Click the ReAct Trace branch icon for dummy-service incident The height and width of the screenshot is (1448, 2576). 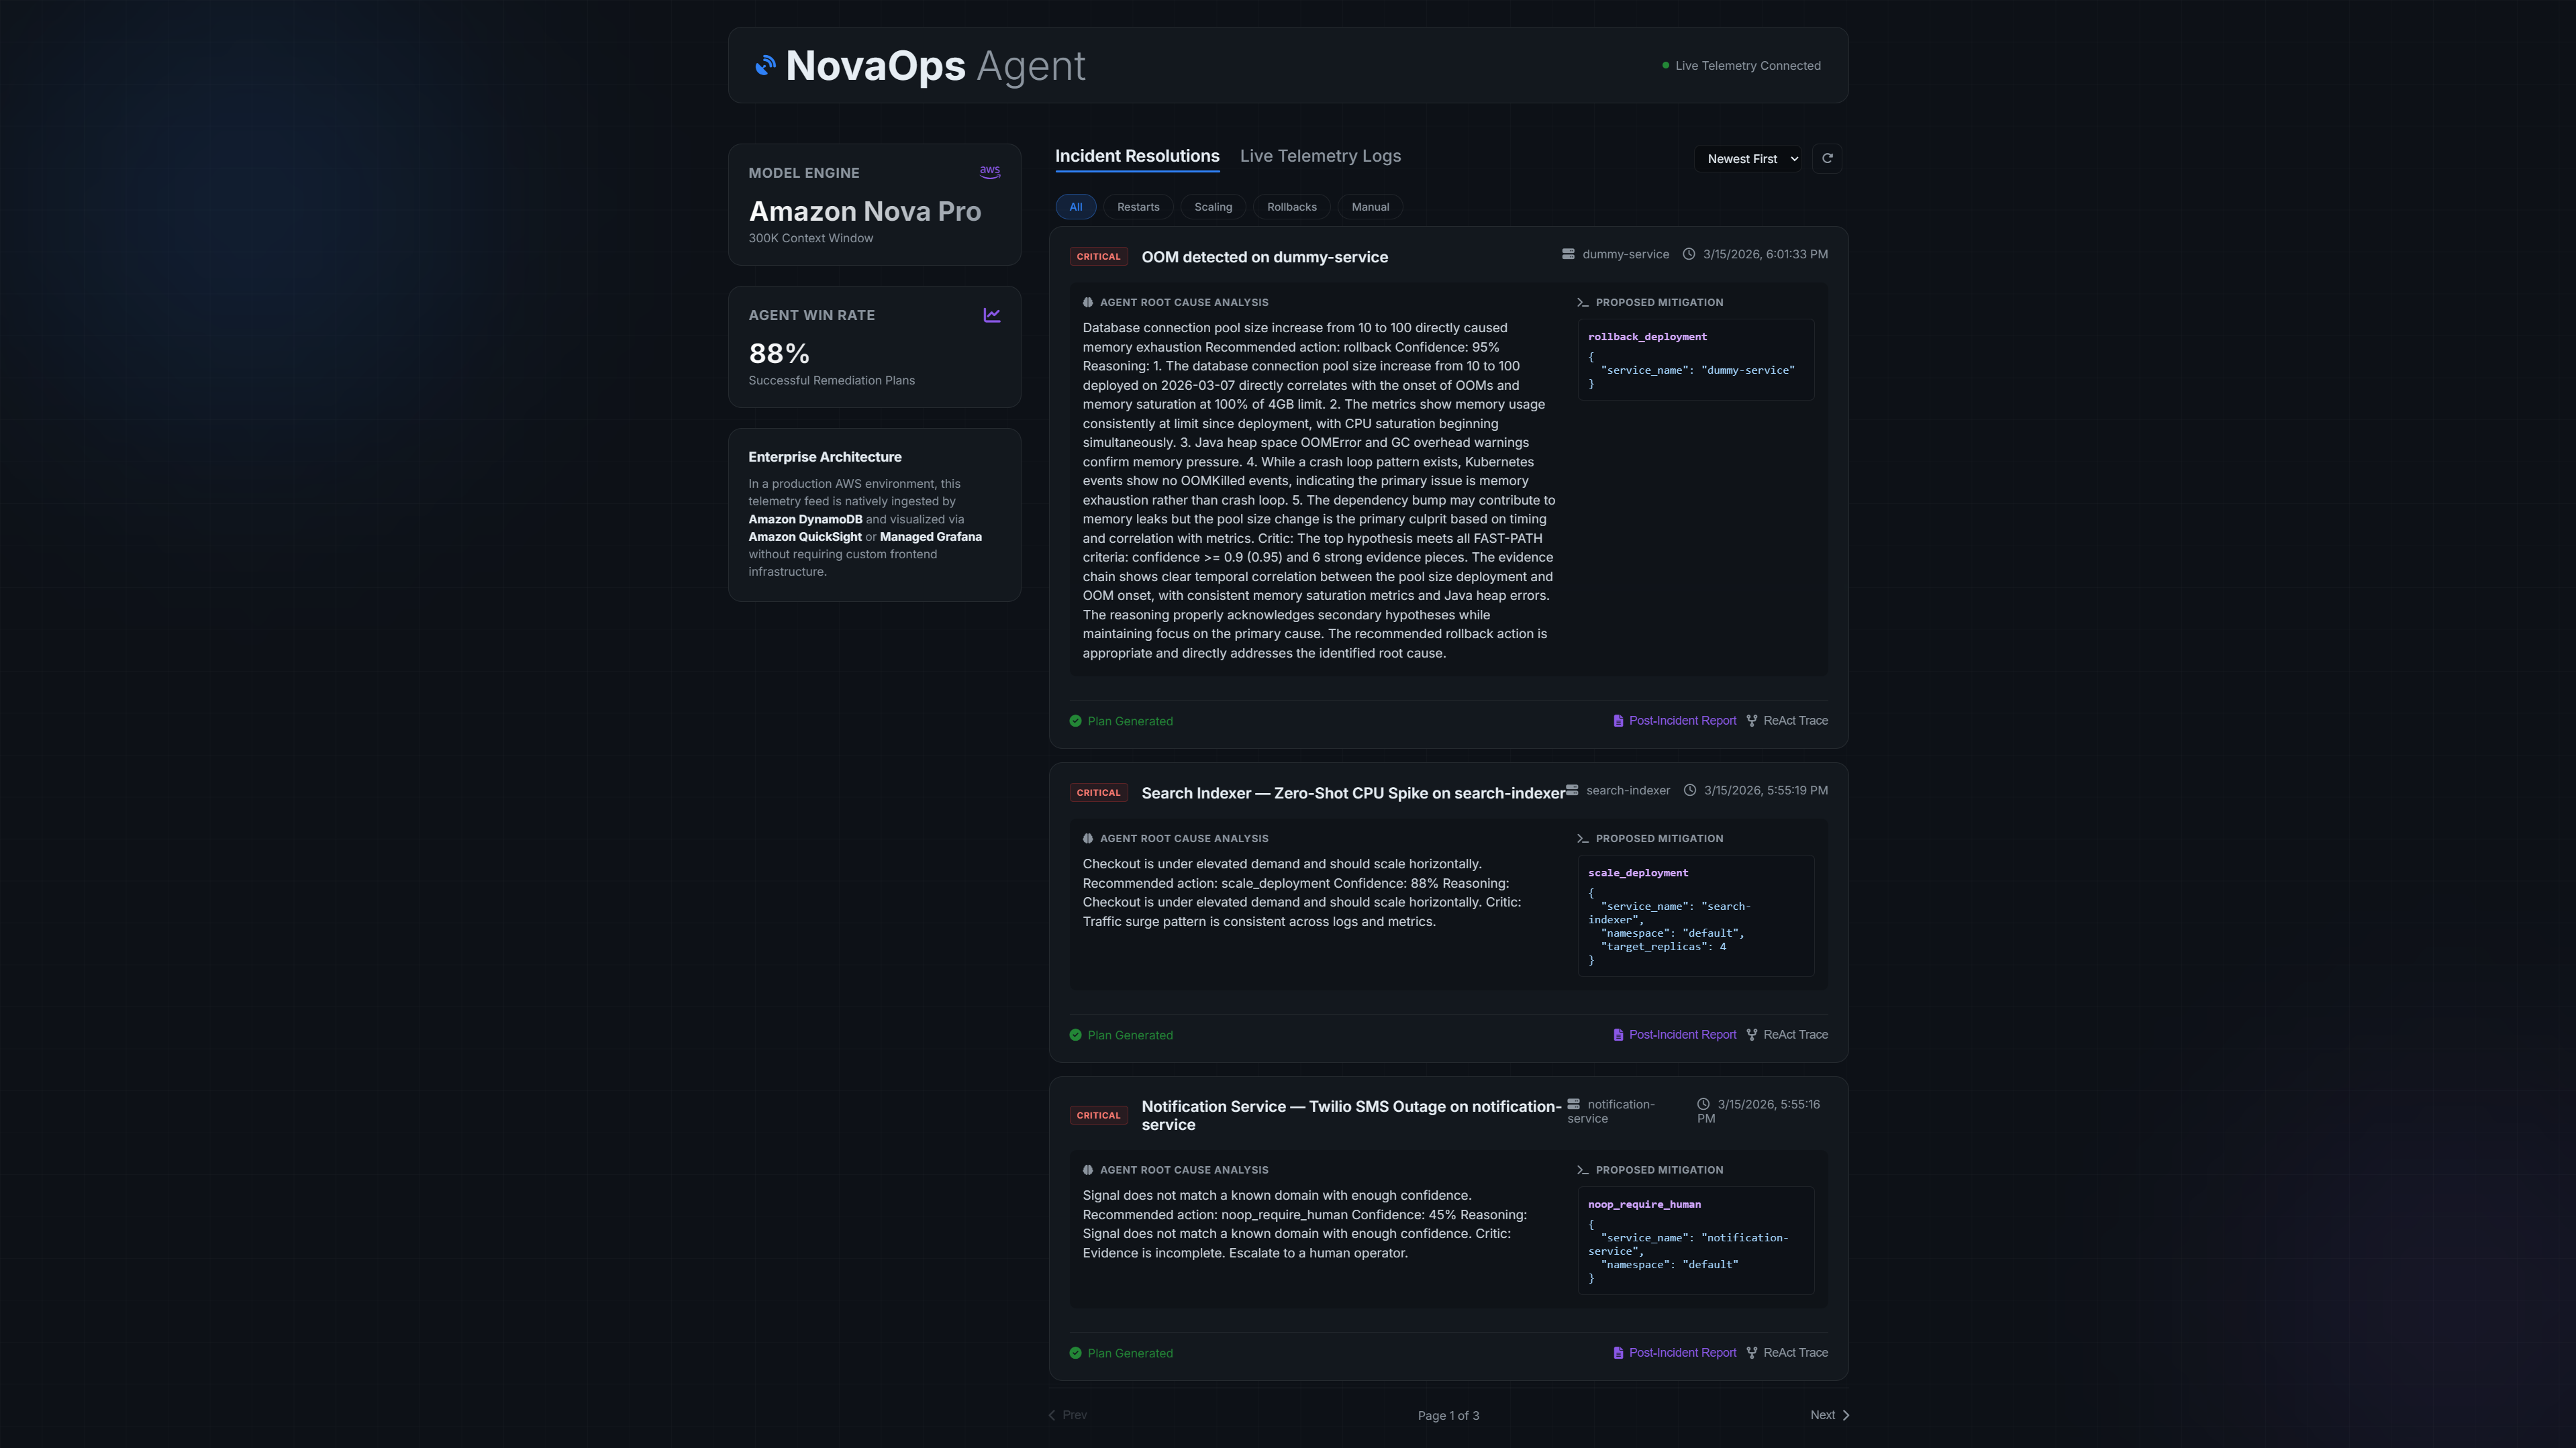coord(1752,721)
